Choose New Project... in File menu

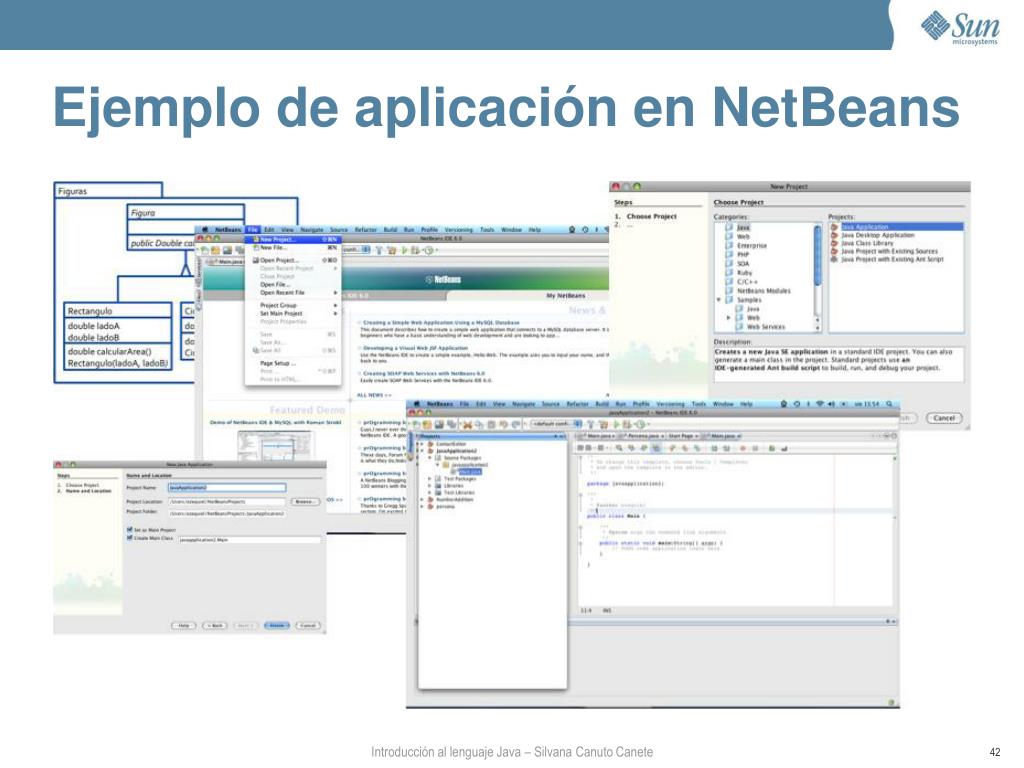(x=293, y=240)
